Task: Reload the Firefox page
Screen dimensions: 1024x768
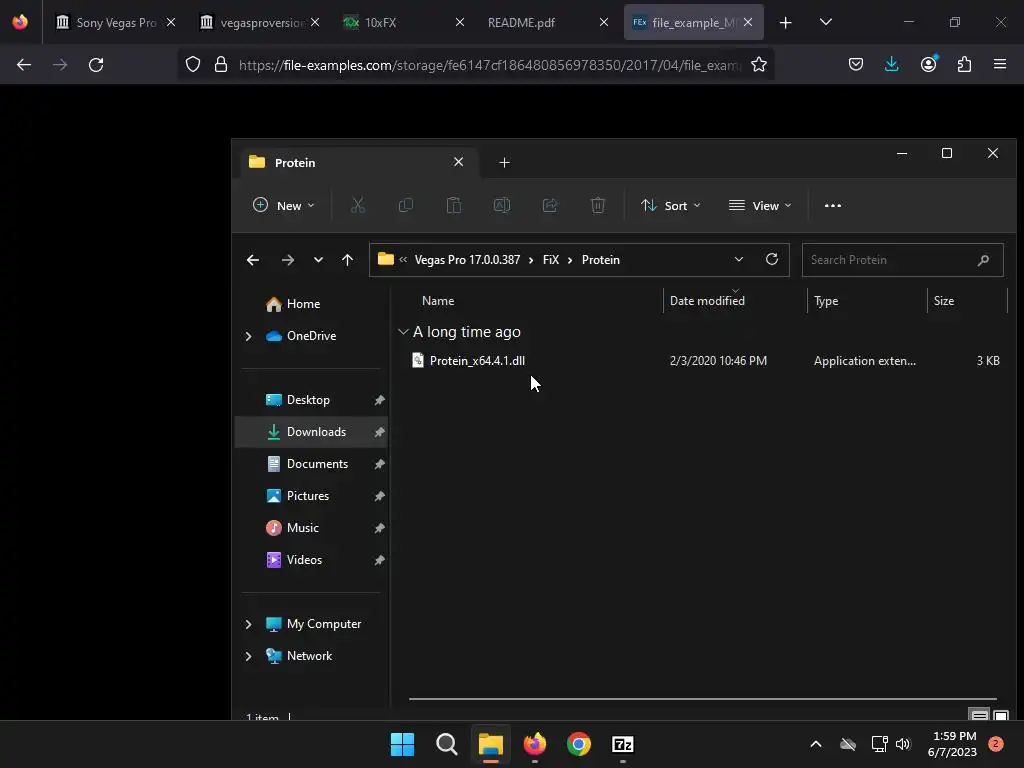Action: (x=96, y=65)
